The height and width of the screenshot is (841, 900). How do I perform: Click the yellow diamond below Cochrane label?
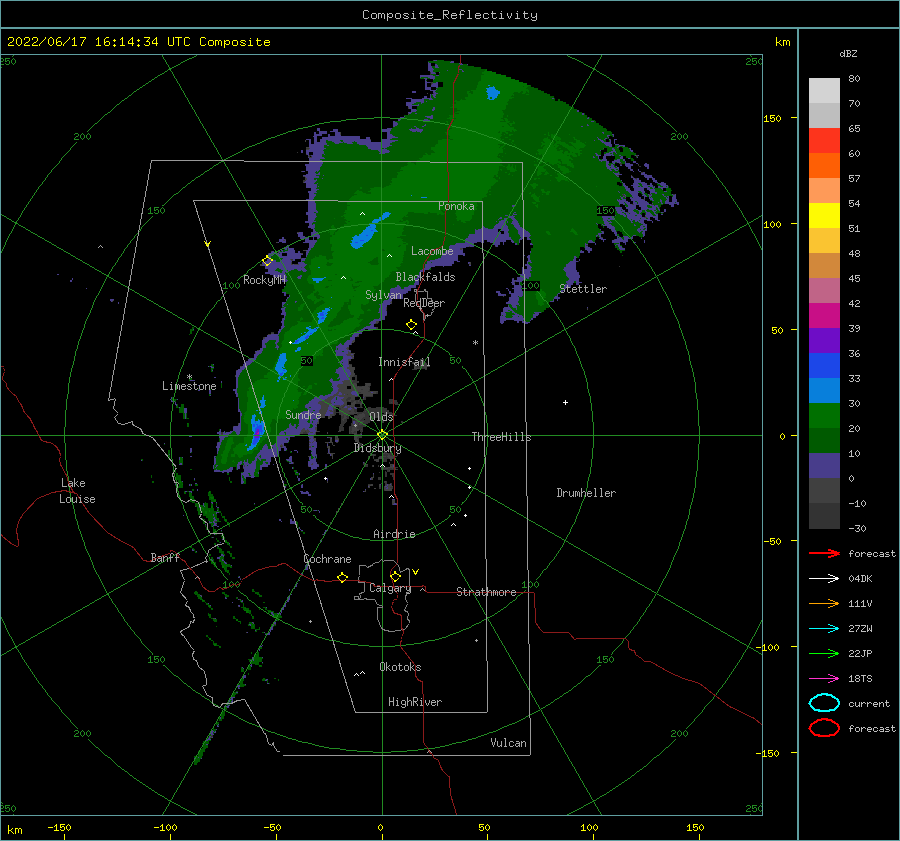coord(342,578)
